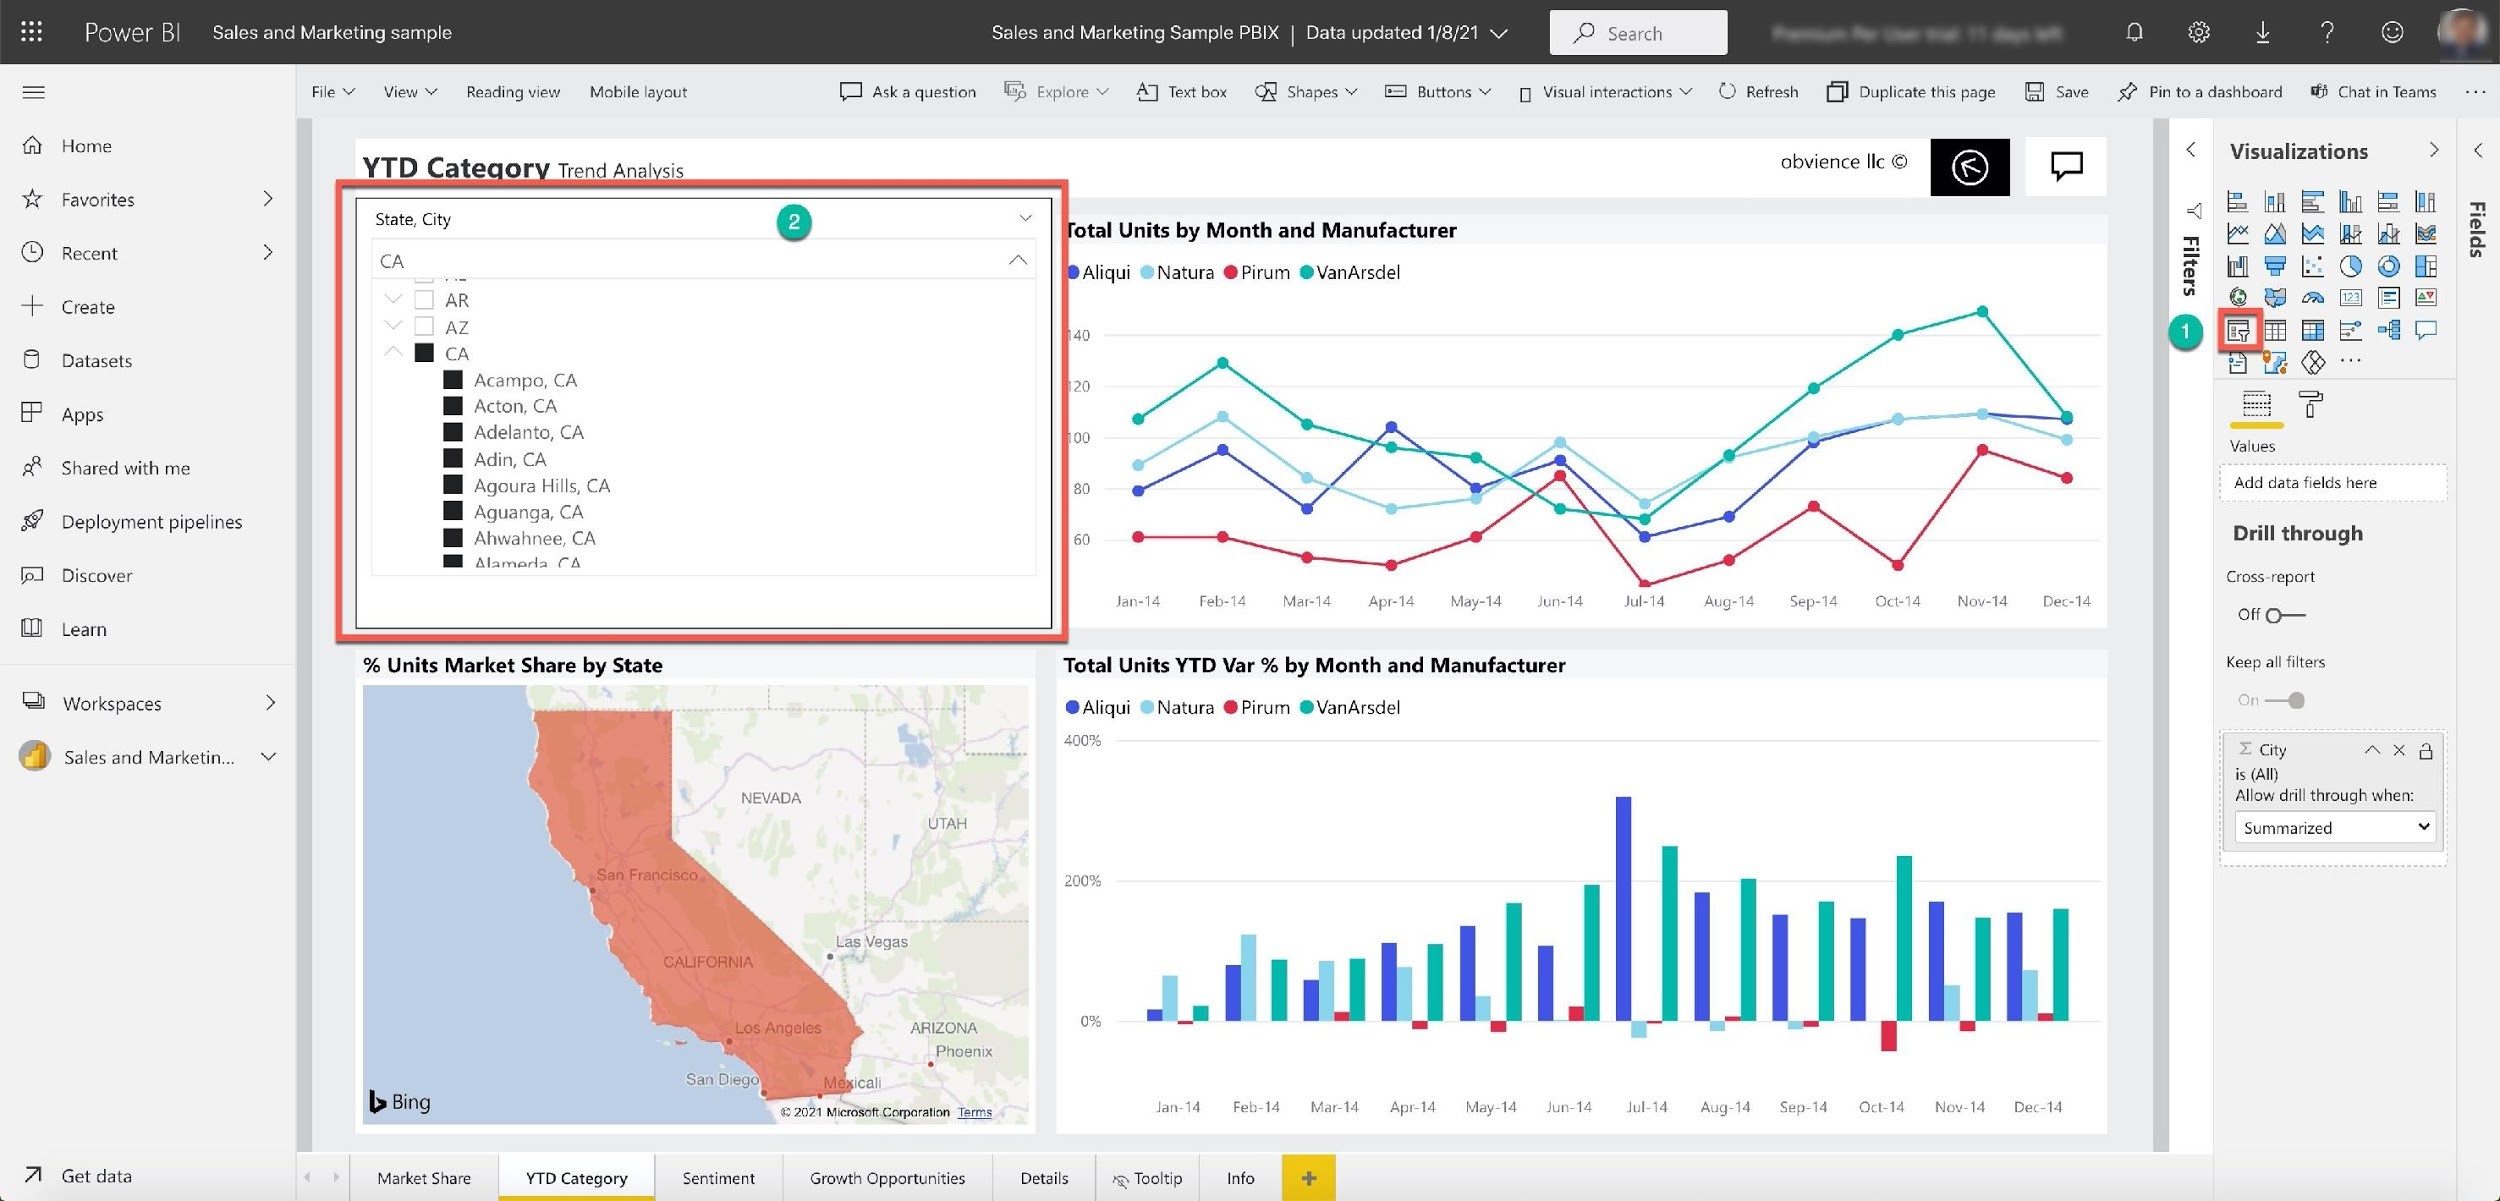Open the Format paint roller pane
The height and width of the screenshot is (1201, 2500).
(x=2311, y=404)
